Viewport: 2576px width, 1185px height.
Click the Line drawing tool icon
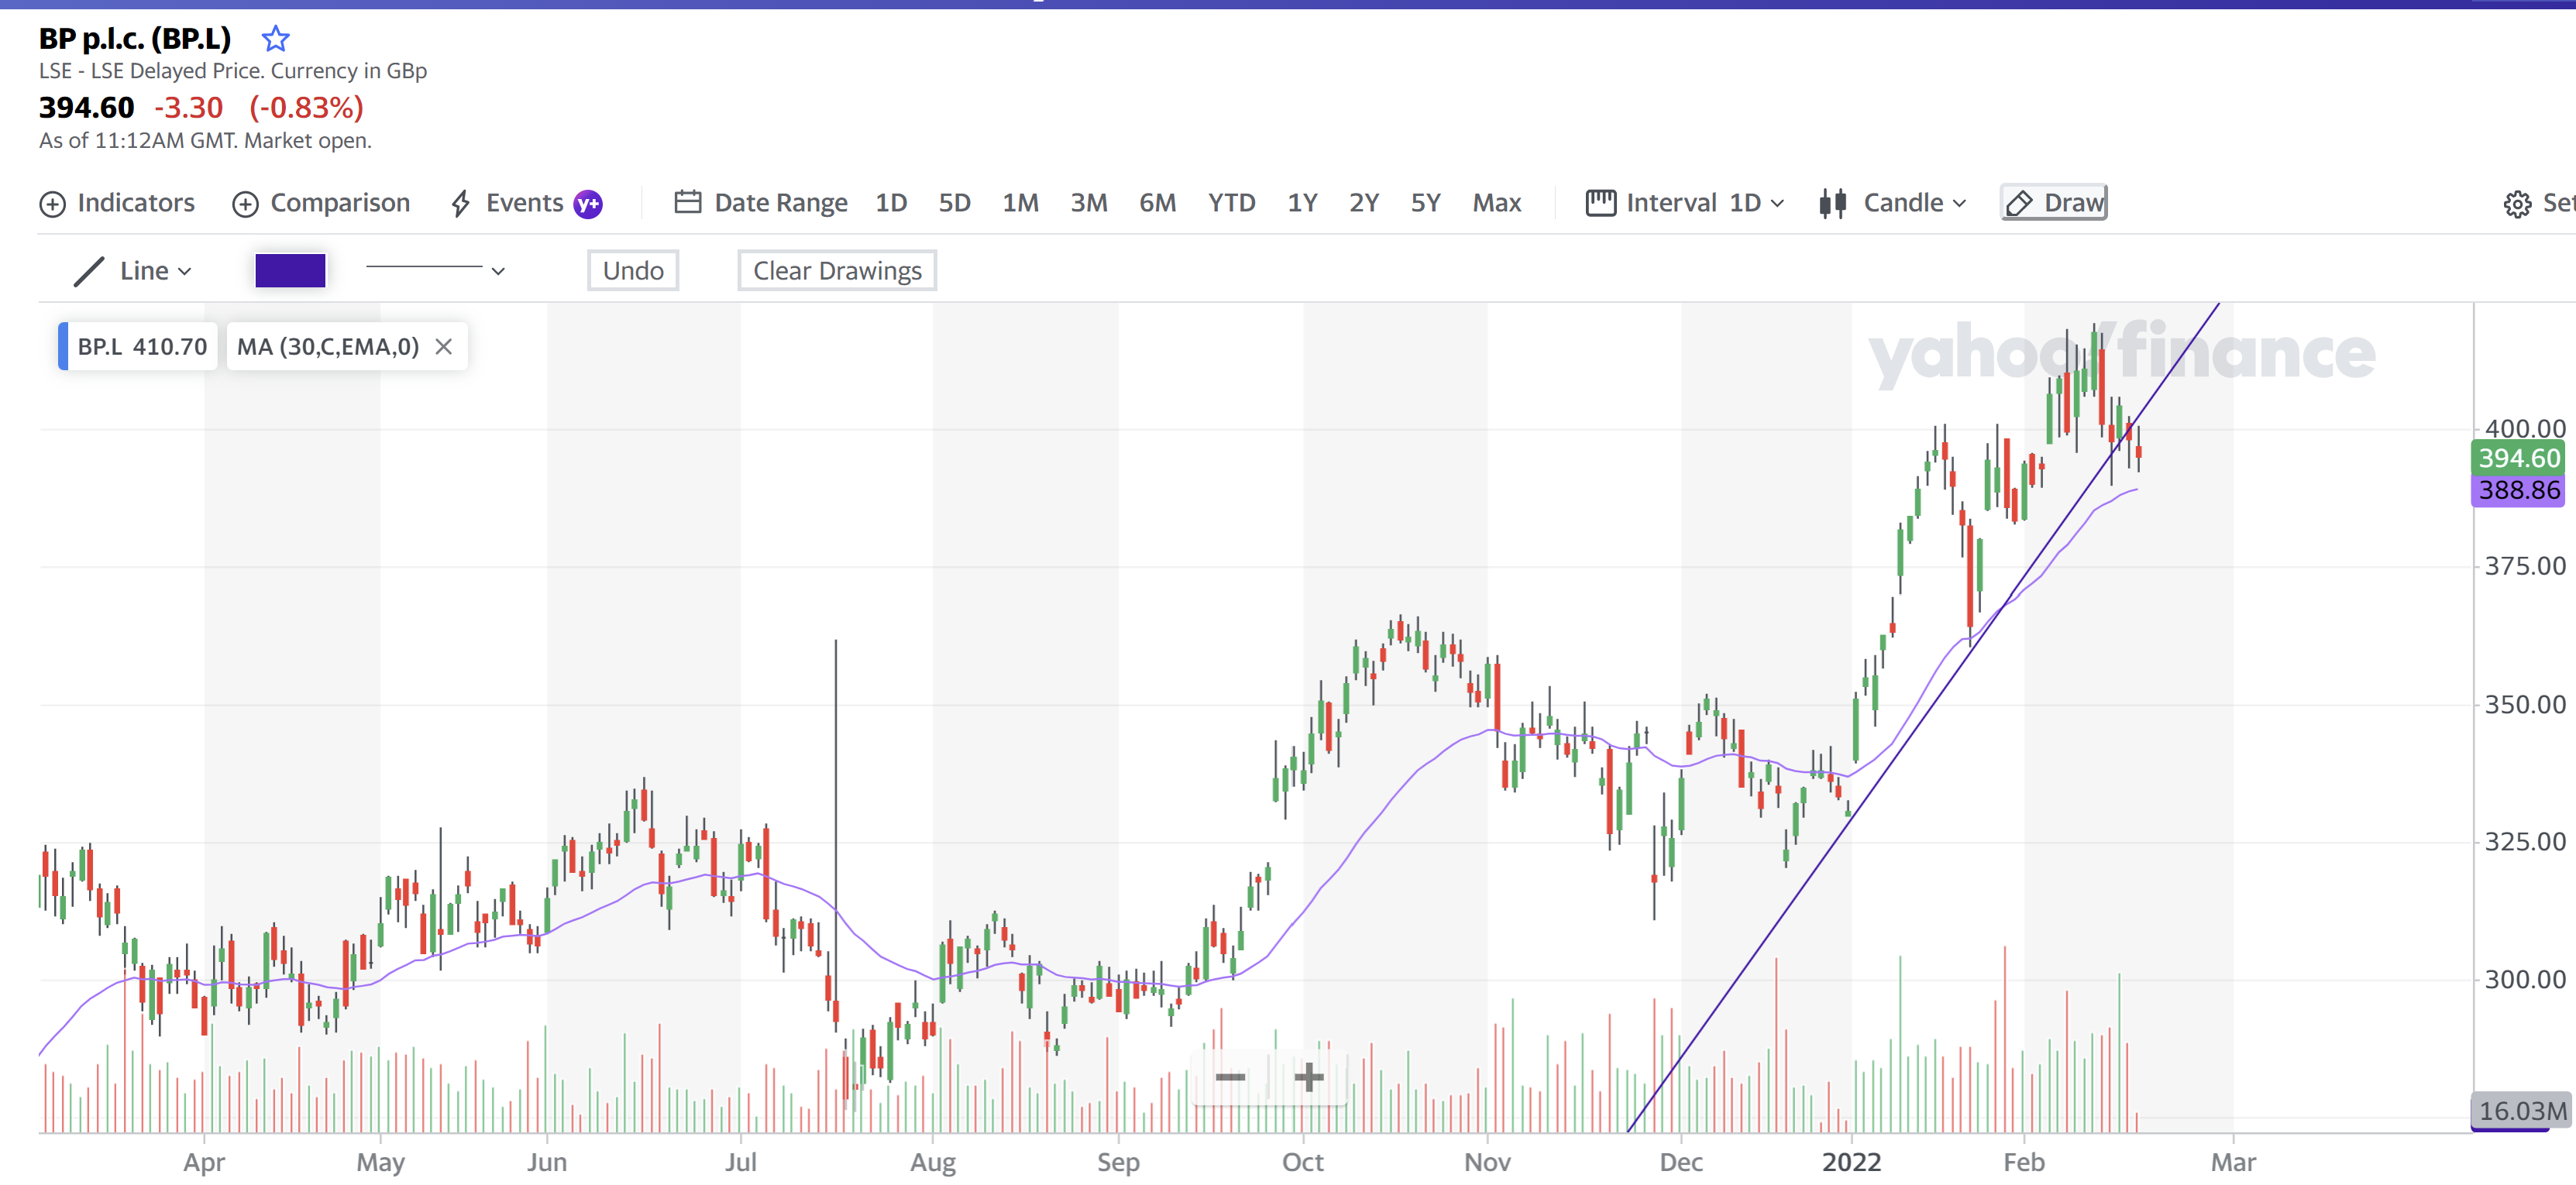[x=89, y=271]
